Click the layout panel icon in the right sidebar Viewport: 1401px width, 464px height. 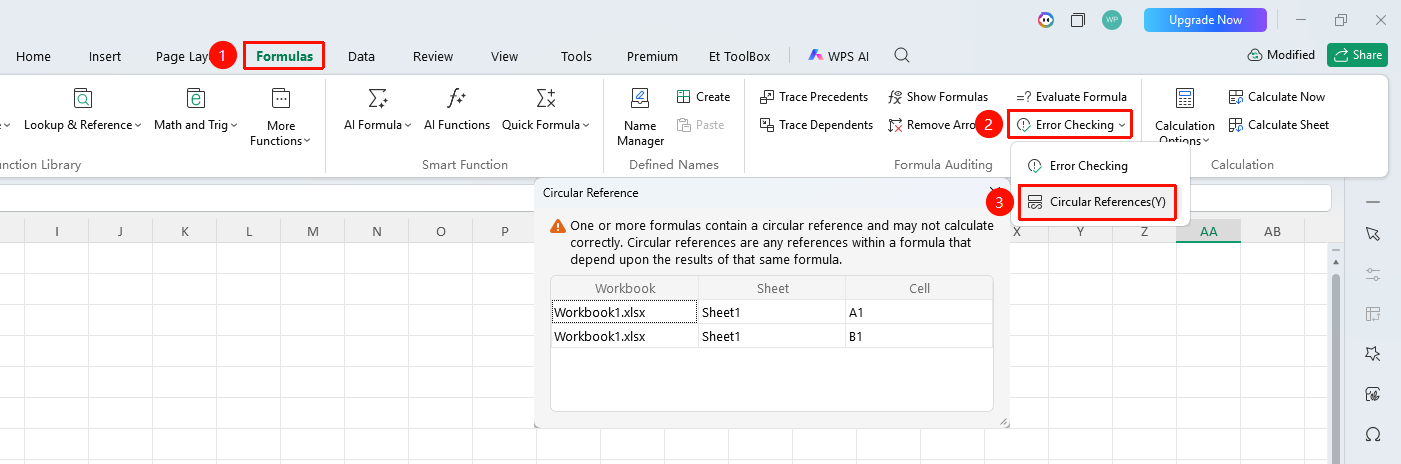click(1373, 314)
